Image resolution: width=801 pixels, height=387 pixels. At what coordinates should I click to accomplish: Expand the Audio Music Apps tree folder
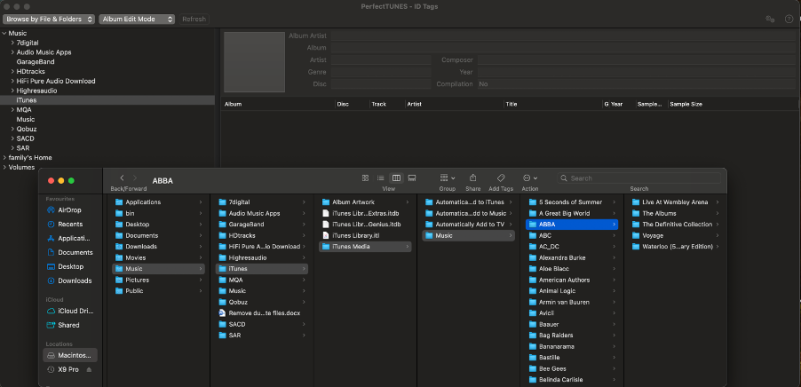(12, 52)
